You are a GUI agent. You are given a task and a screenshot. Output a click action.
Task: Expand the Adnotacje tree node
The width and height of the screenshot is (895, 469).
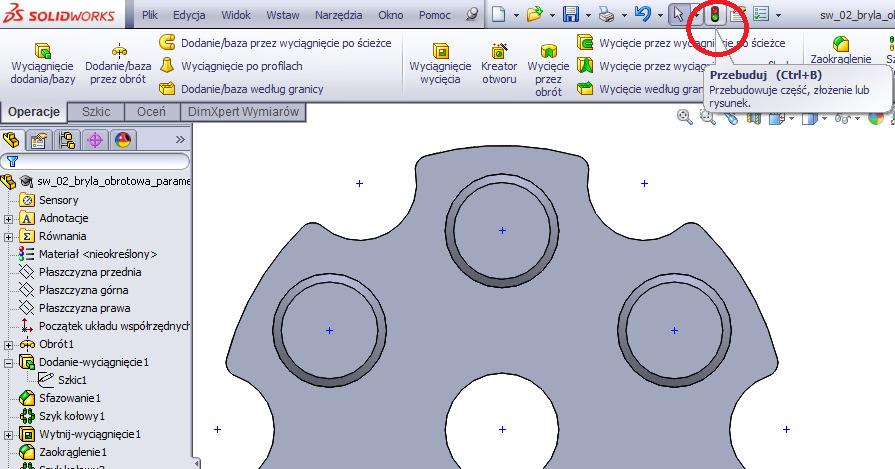(x=8, y=219)
